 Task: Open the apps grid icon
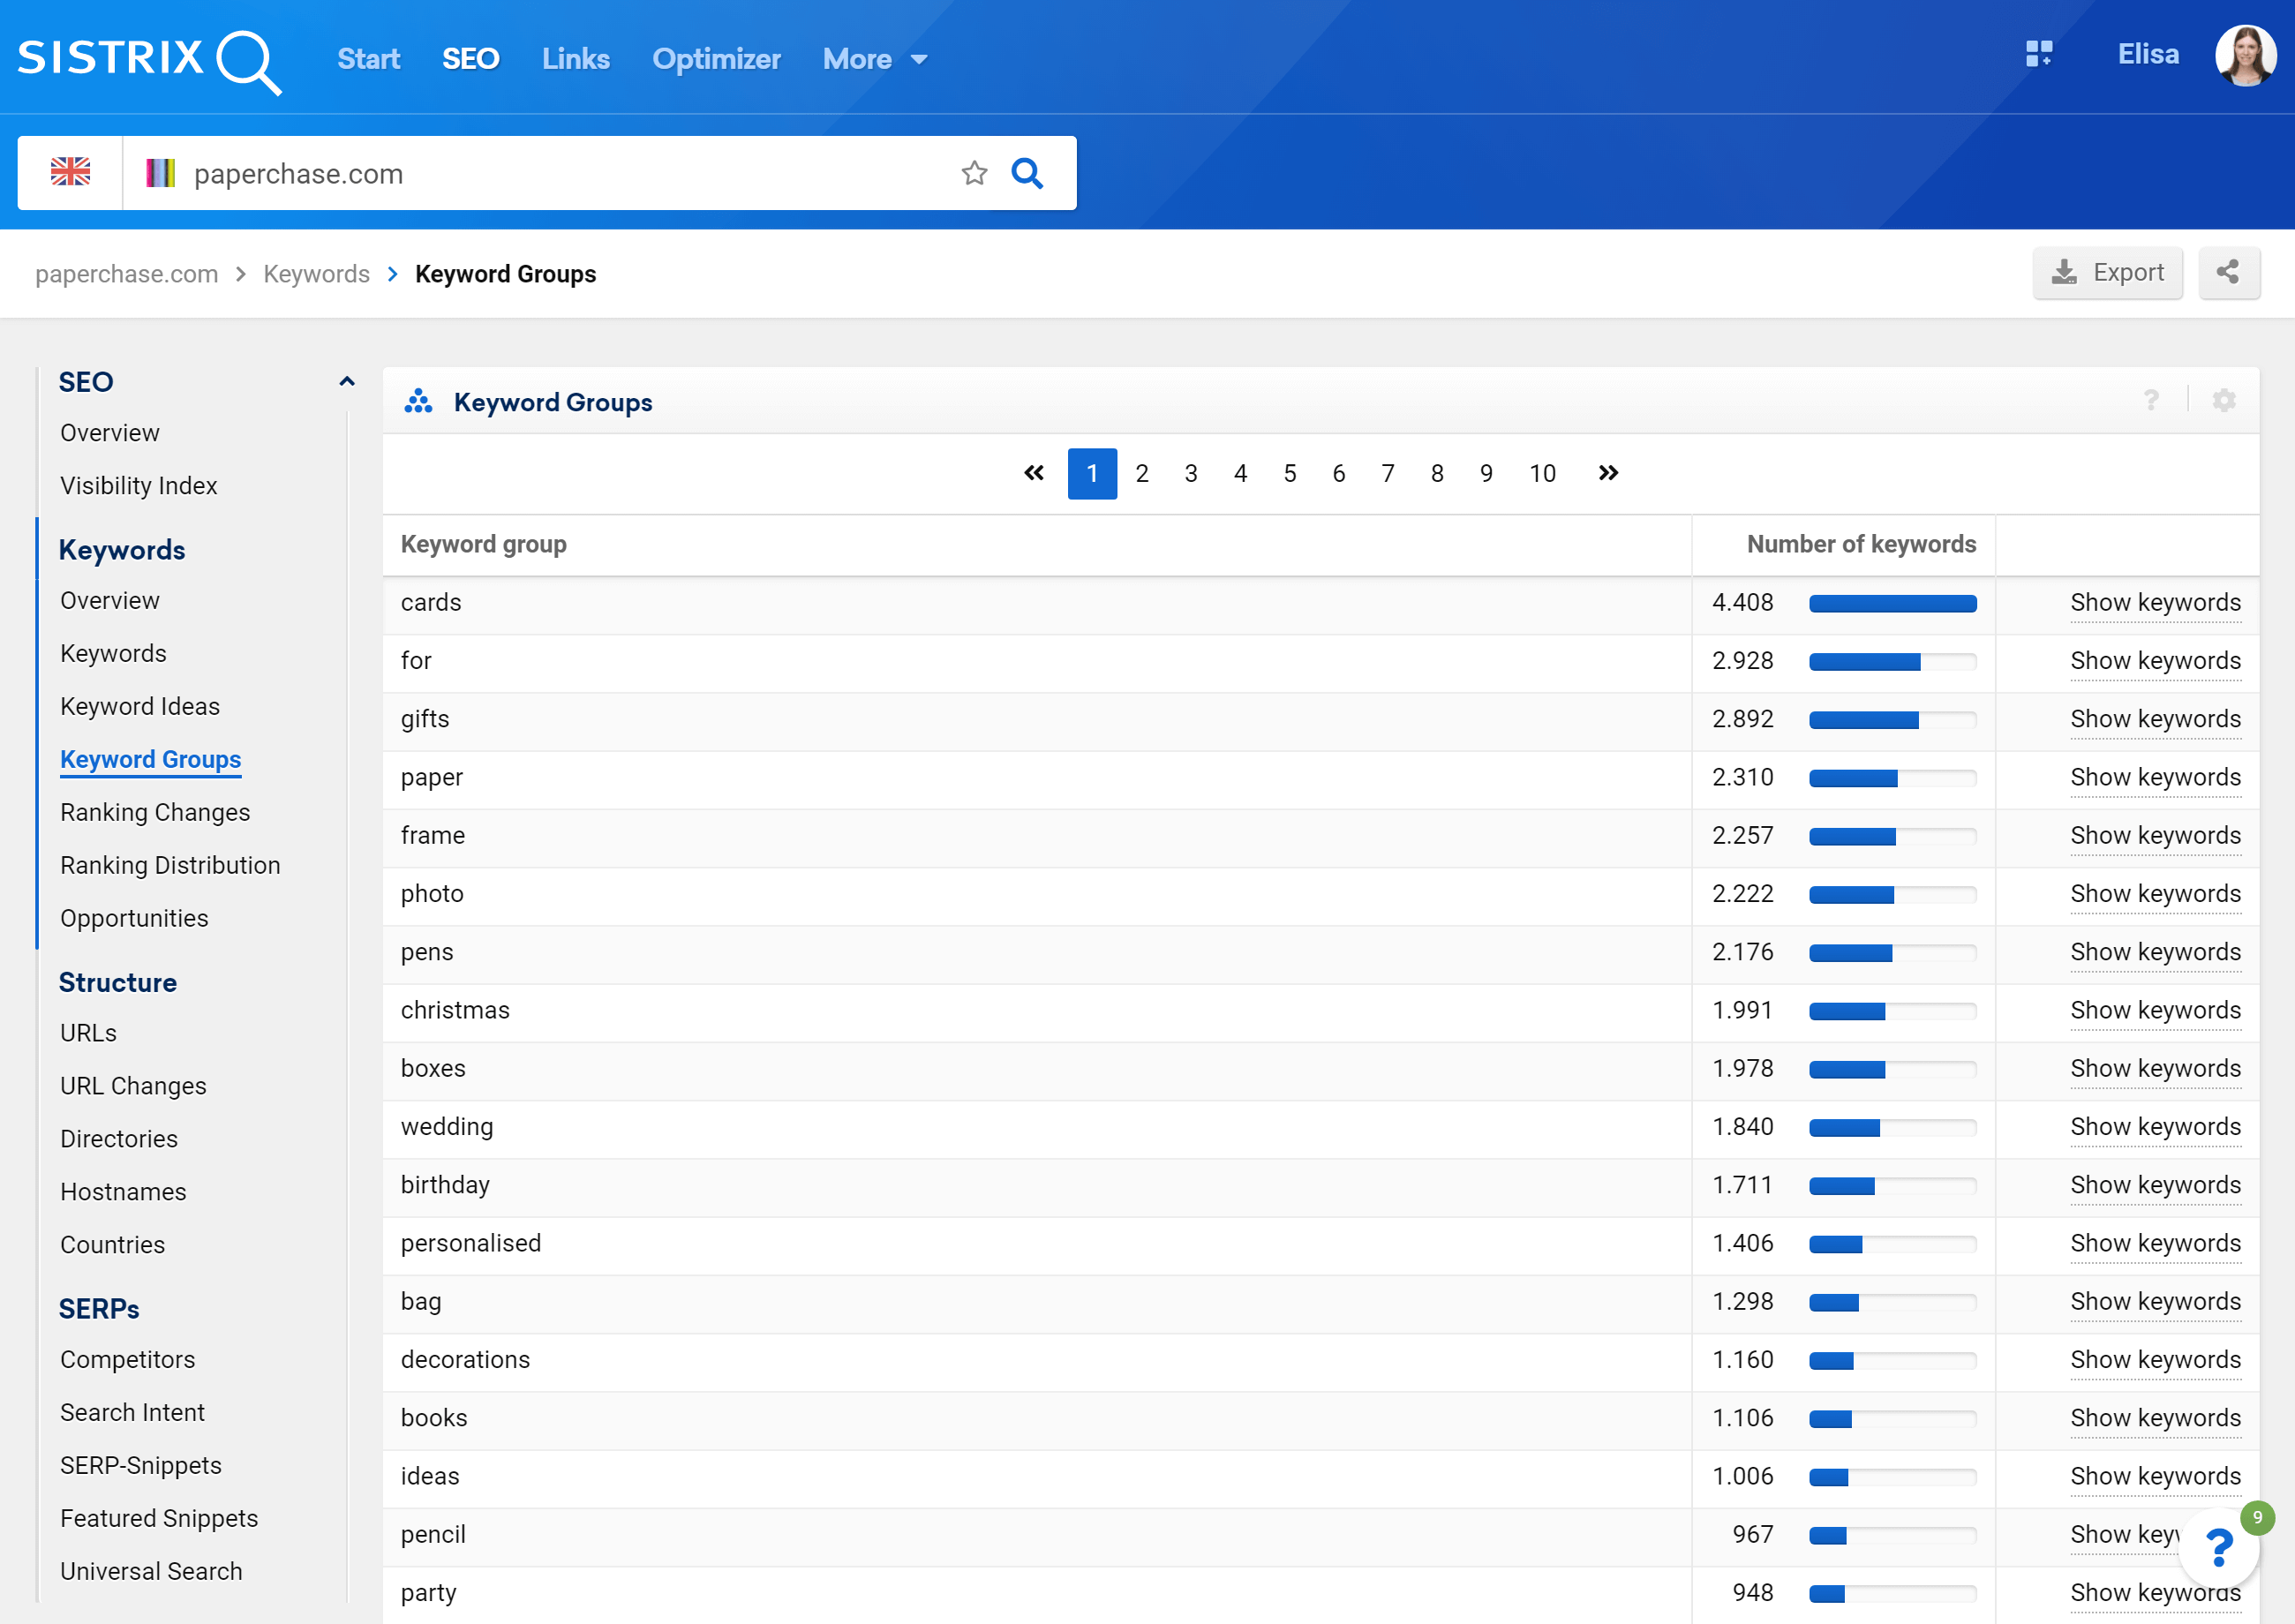[x=2039, y=54]
